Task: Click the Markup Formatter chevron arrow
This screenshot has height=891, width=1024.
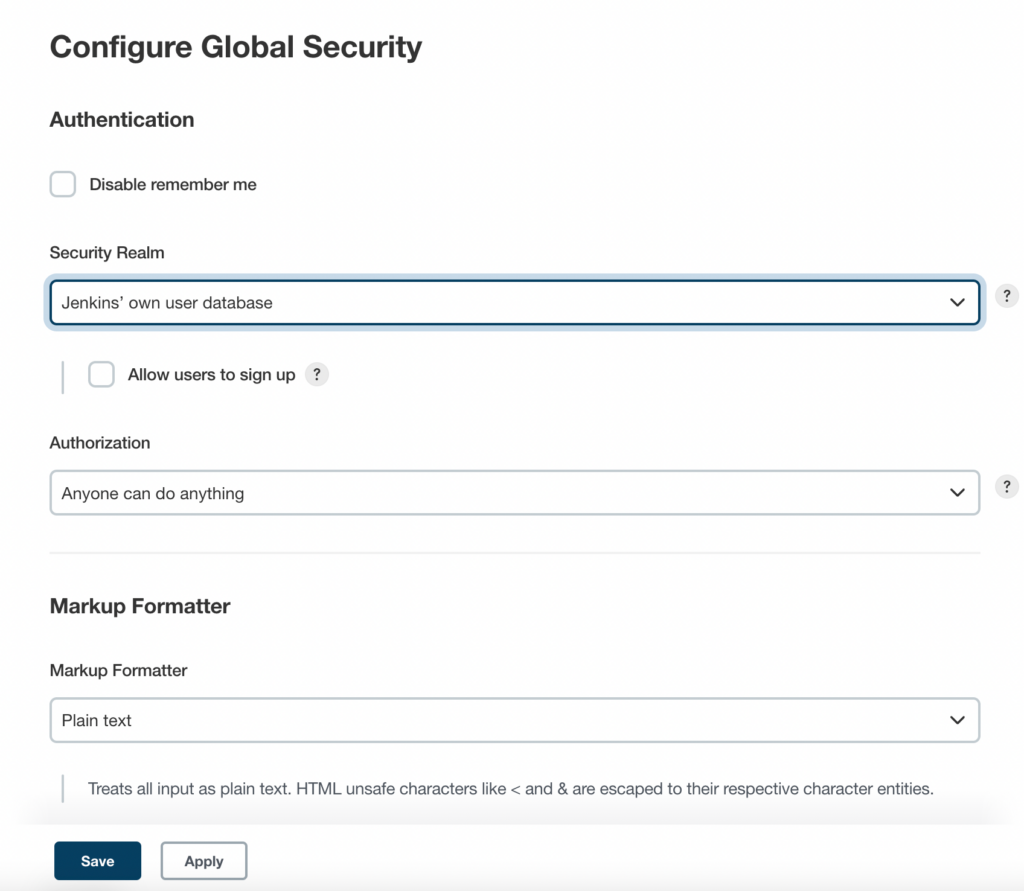Action: tap(959, 720)
